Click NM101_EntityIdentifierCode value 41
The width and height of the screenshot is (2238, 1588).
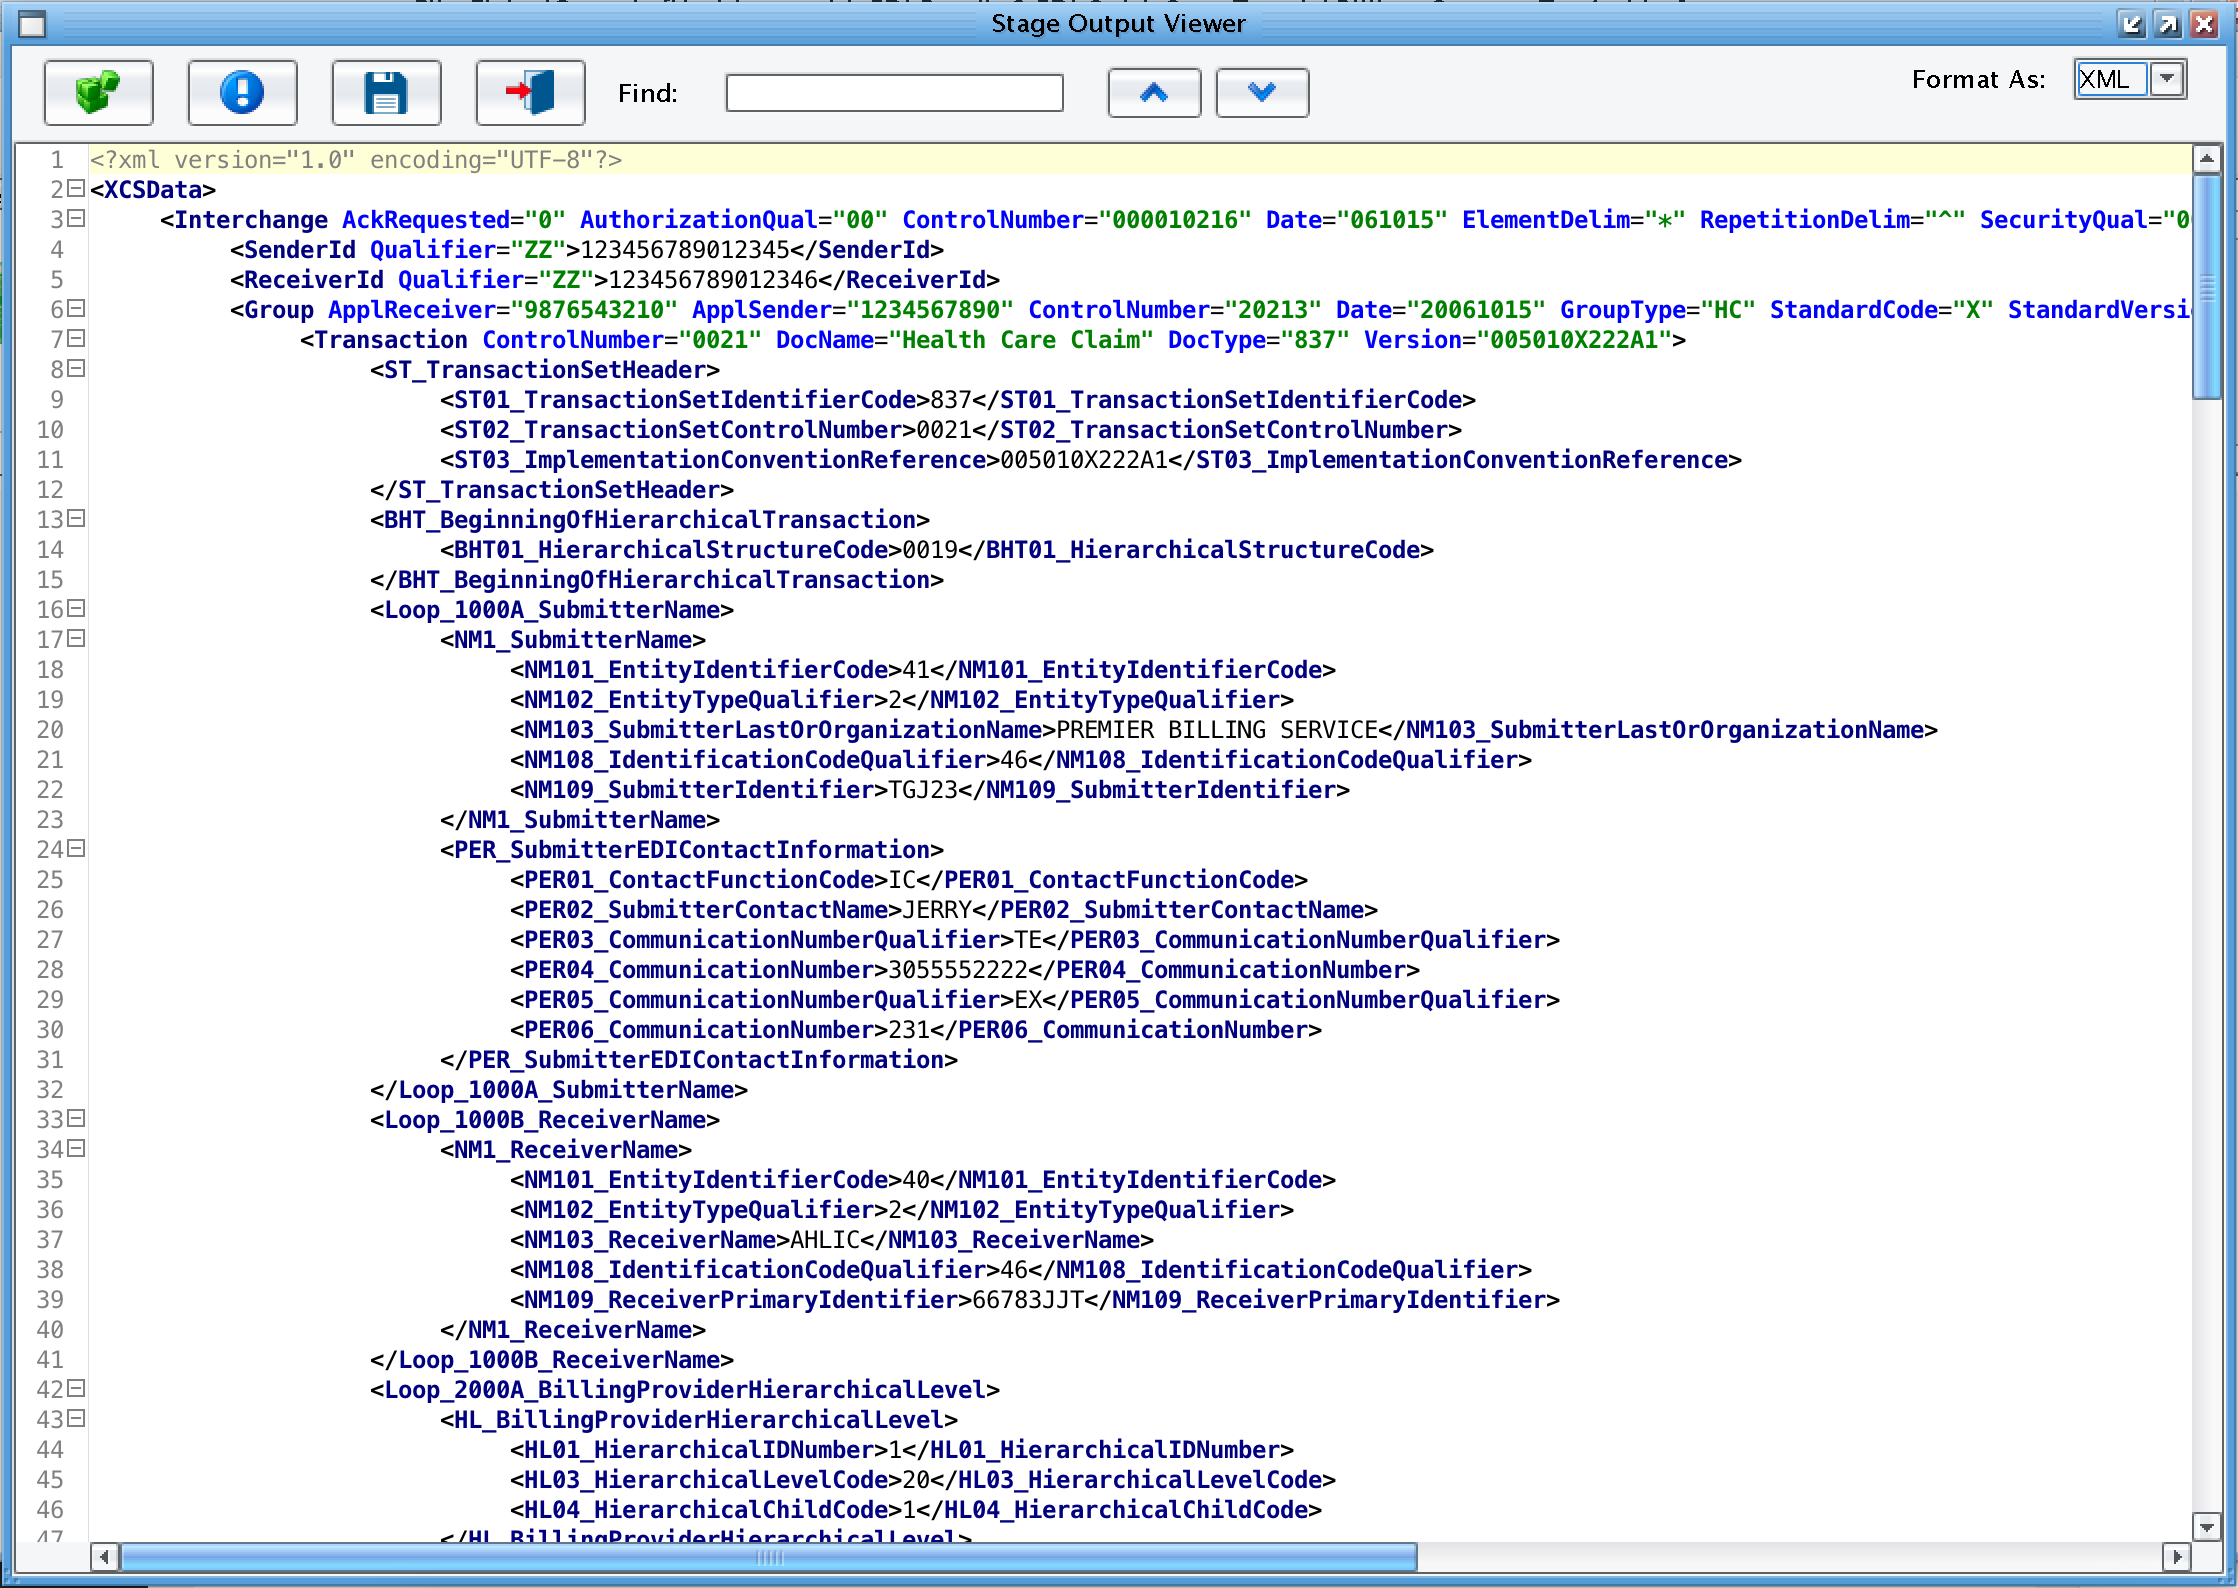coord(916,670)
